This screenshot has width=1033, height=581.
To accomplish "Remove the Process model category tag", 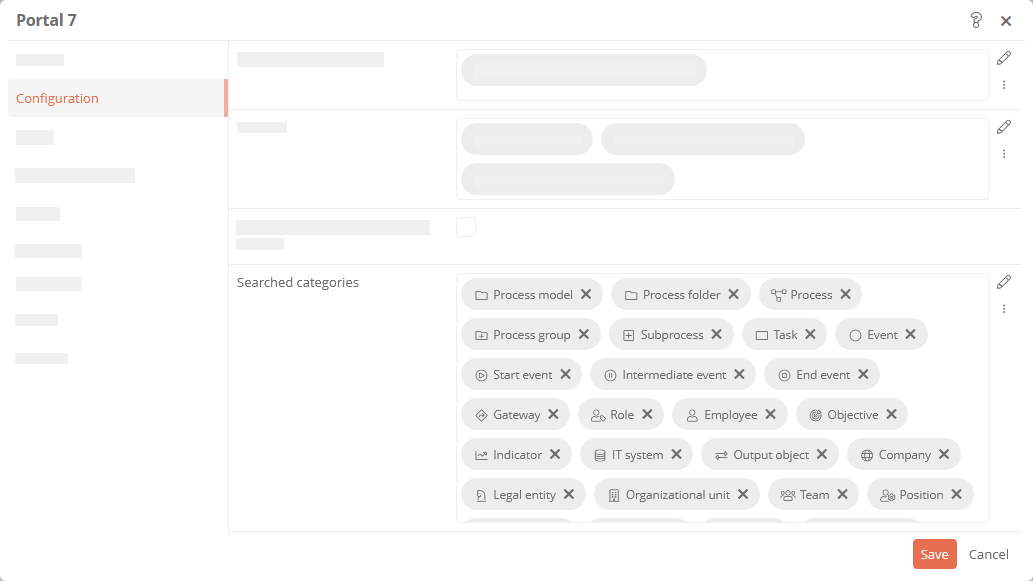I will click(586, 294).
